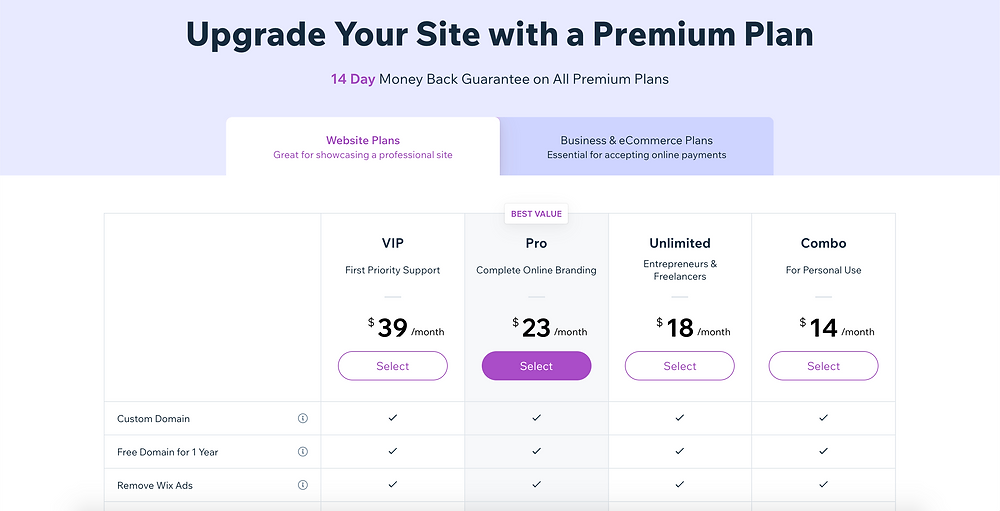Click the Free Domain for 1 Year label
This screenshot has height=511, width=1000.
168,452
